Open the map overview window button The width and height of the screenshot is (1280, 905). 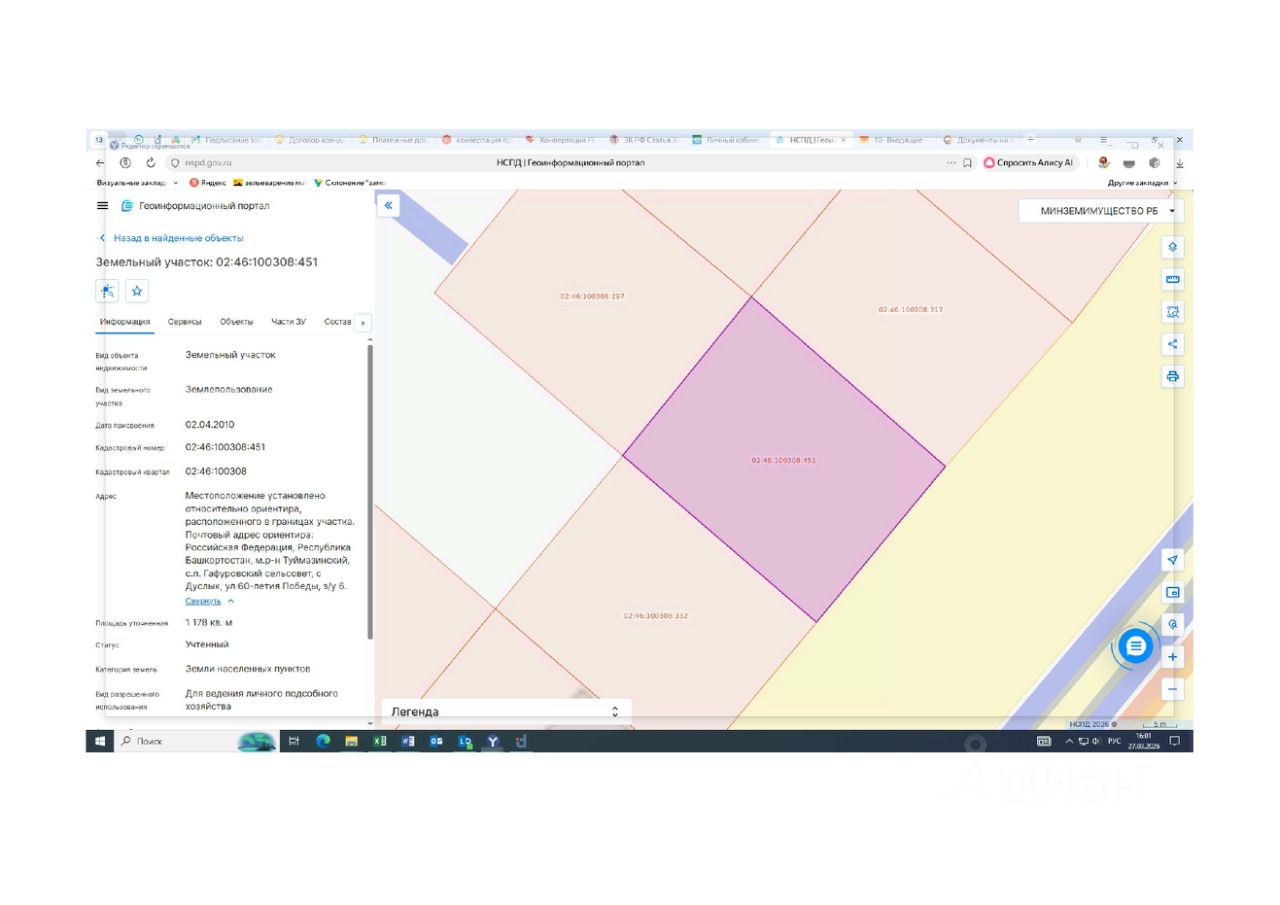pos(1173,592)
